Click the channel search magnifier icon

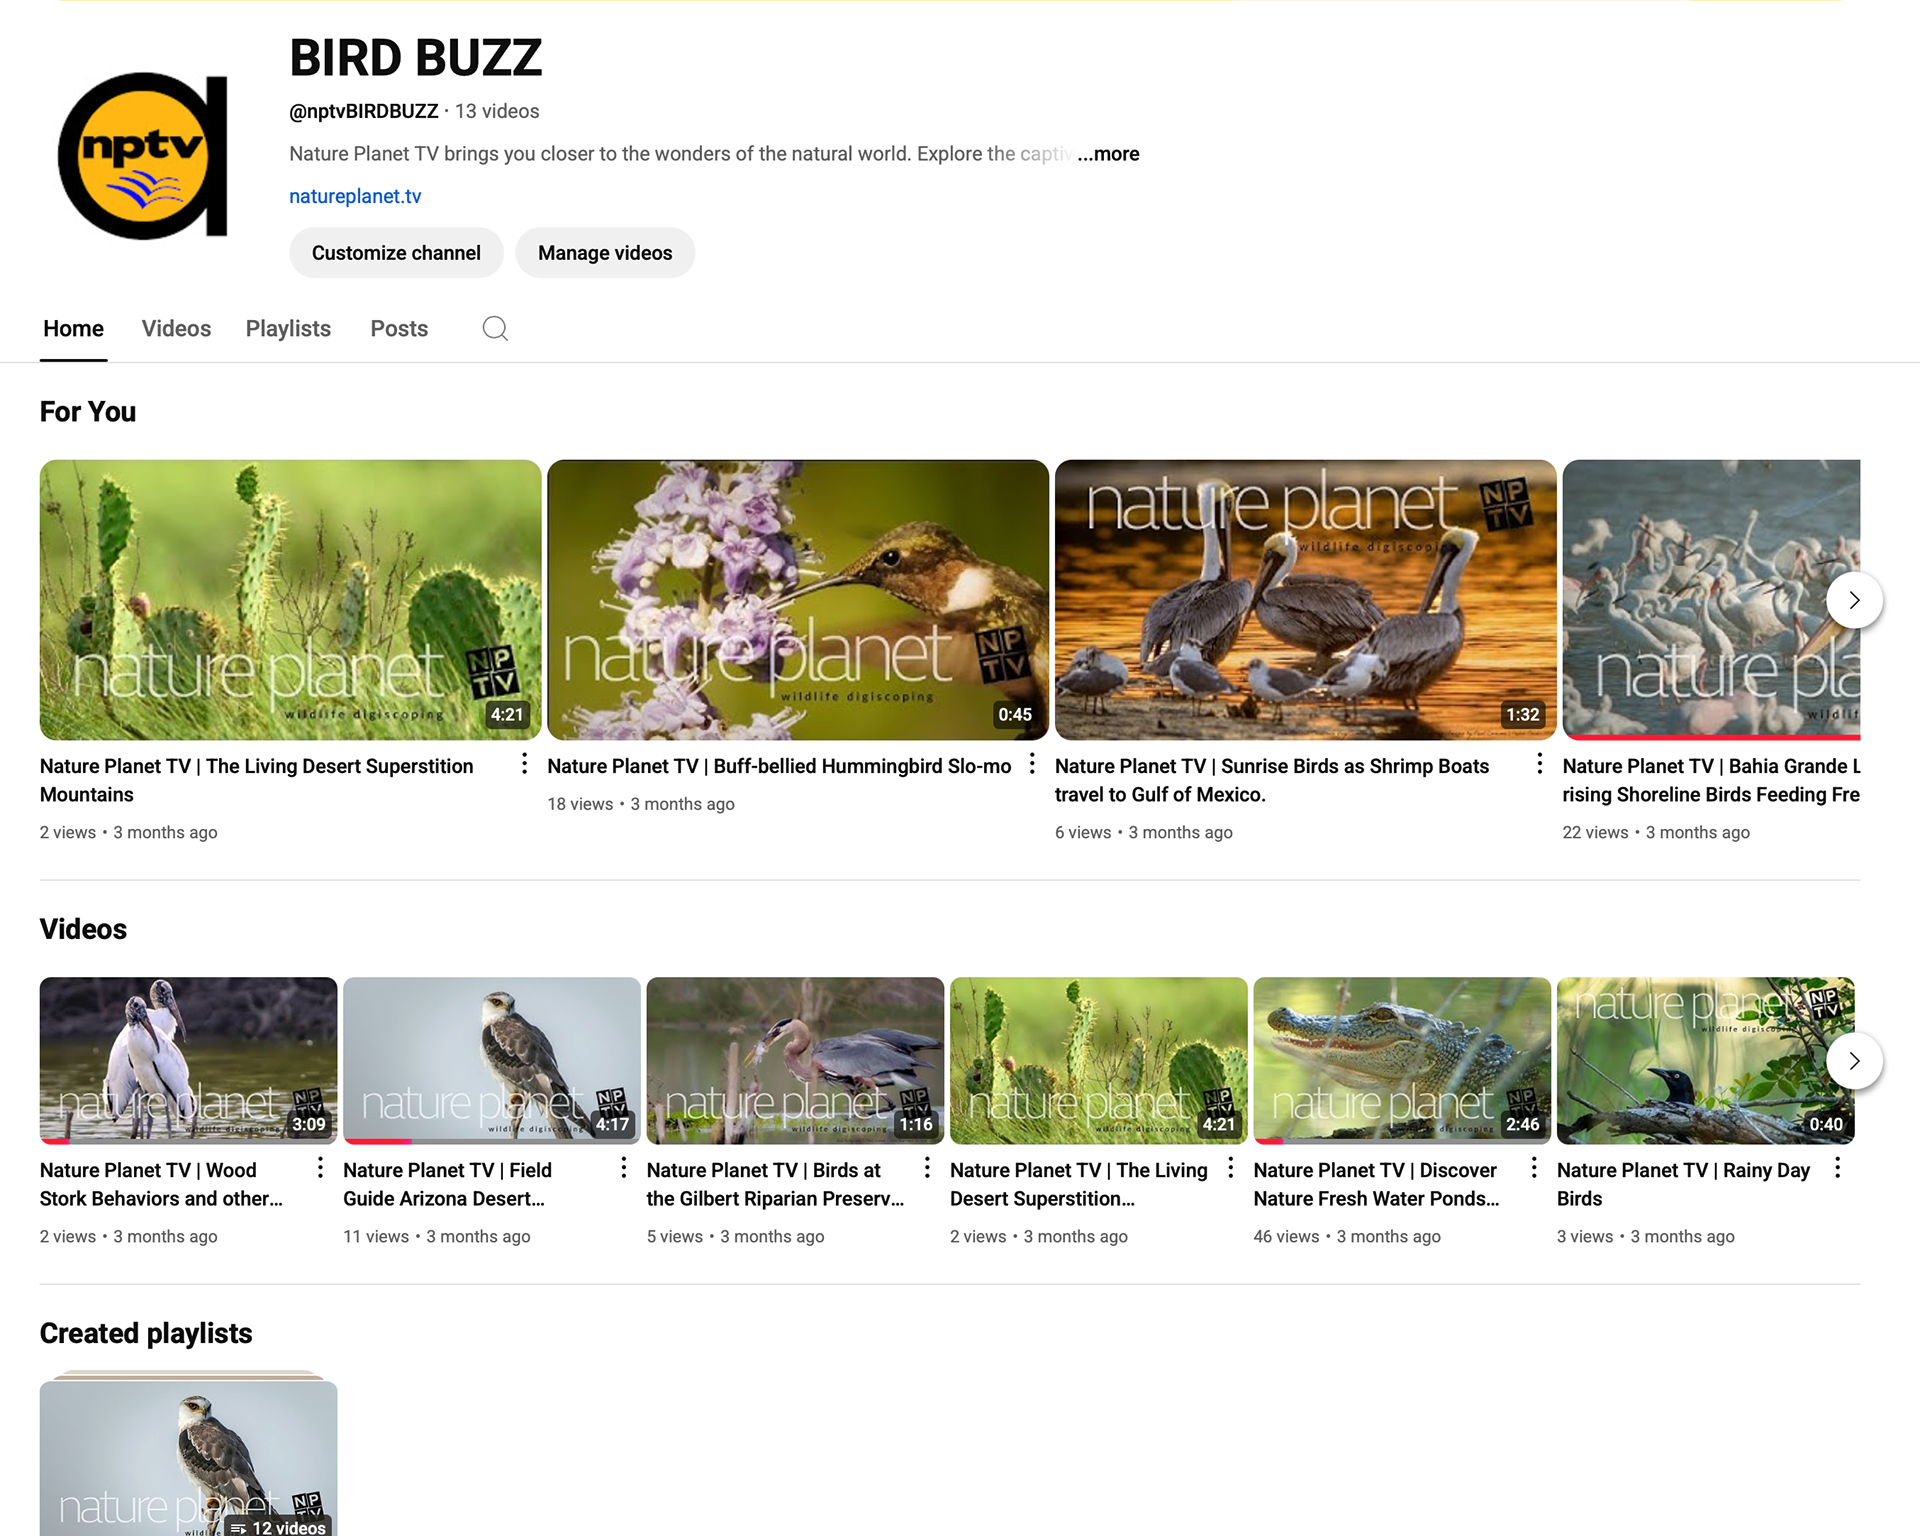(x=495, y=328)
